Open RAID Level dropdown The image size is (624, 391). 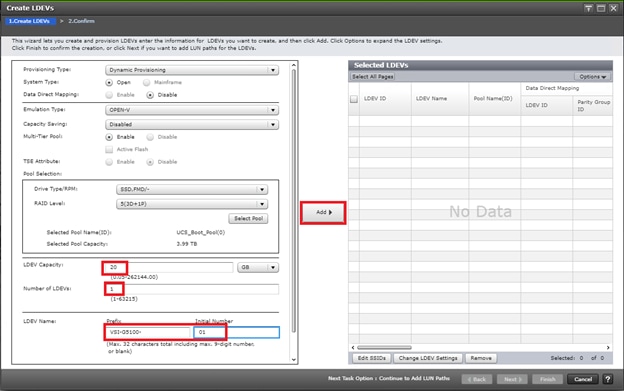[x=192, y=204]
